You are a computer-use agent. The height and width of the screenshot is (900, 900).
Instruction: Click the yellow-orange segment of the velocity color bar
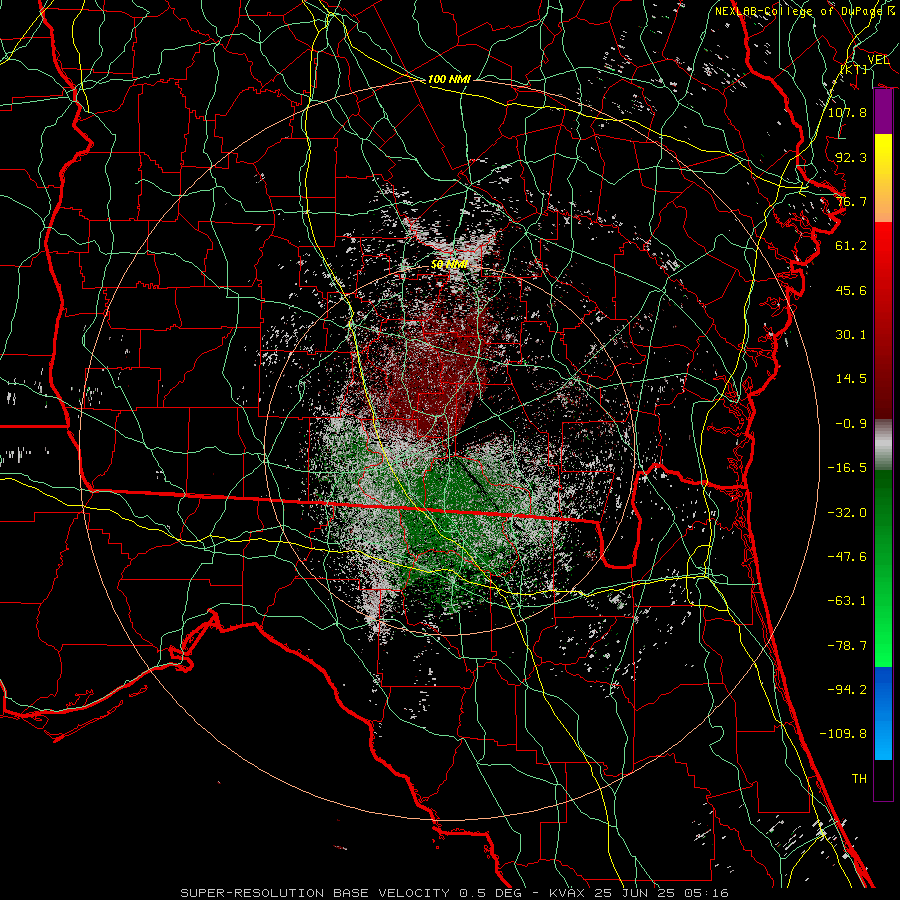[x=883, y=178]
